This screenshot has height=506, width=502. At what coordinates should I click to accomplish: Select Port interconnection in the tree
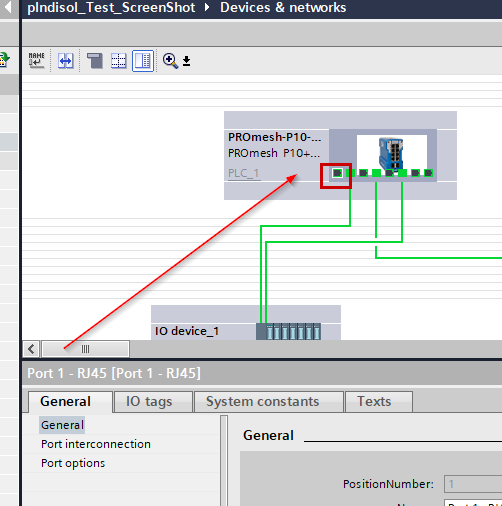(x=96, y=444)
